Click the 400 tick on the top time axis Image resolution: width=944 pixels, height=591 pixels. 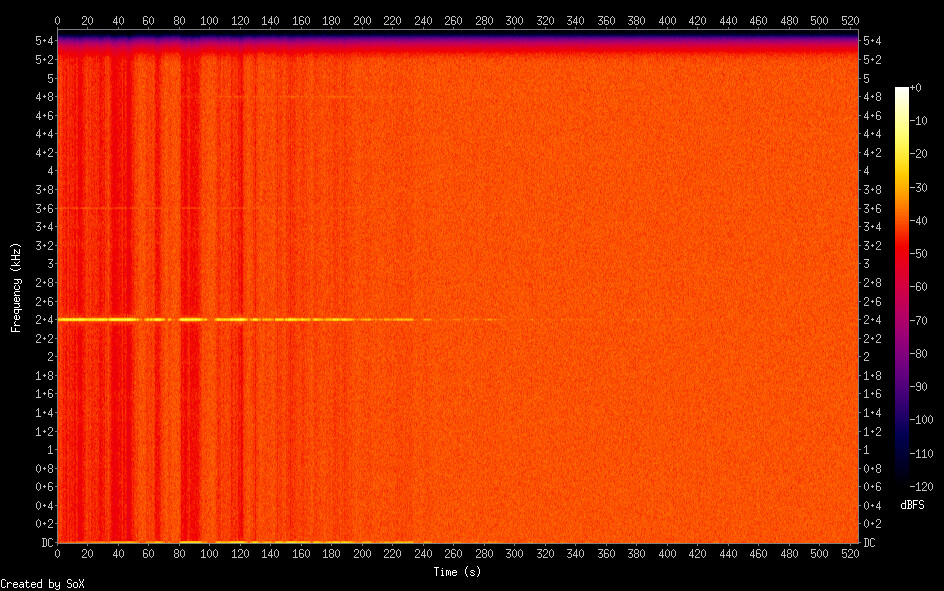[x=666, y=21]
